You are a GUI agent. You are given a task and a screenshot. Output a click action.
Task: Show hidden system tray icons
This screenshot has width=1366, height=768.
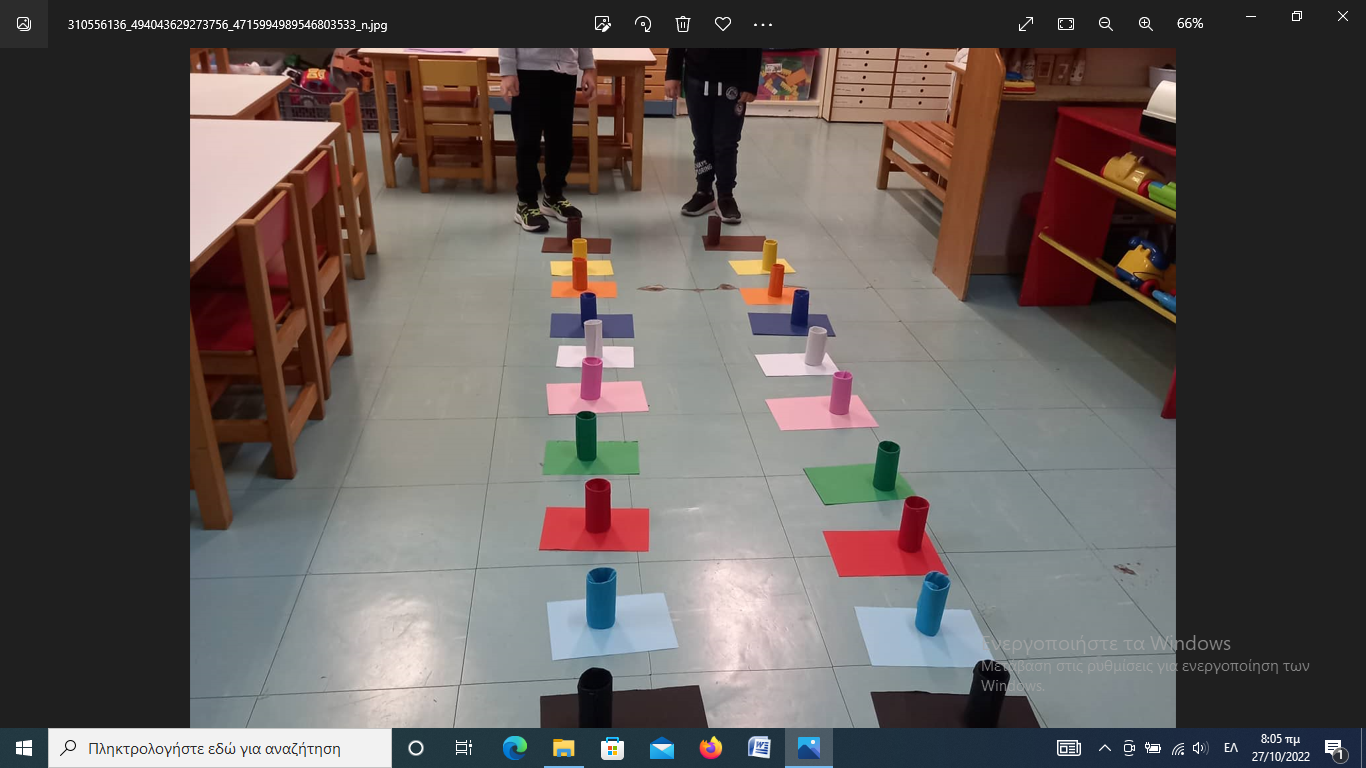[x=1105, y=748]
